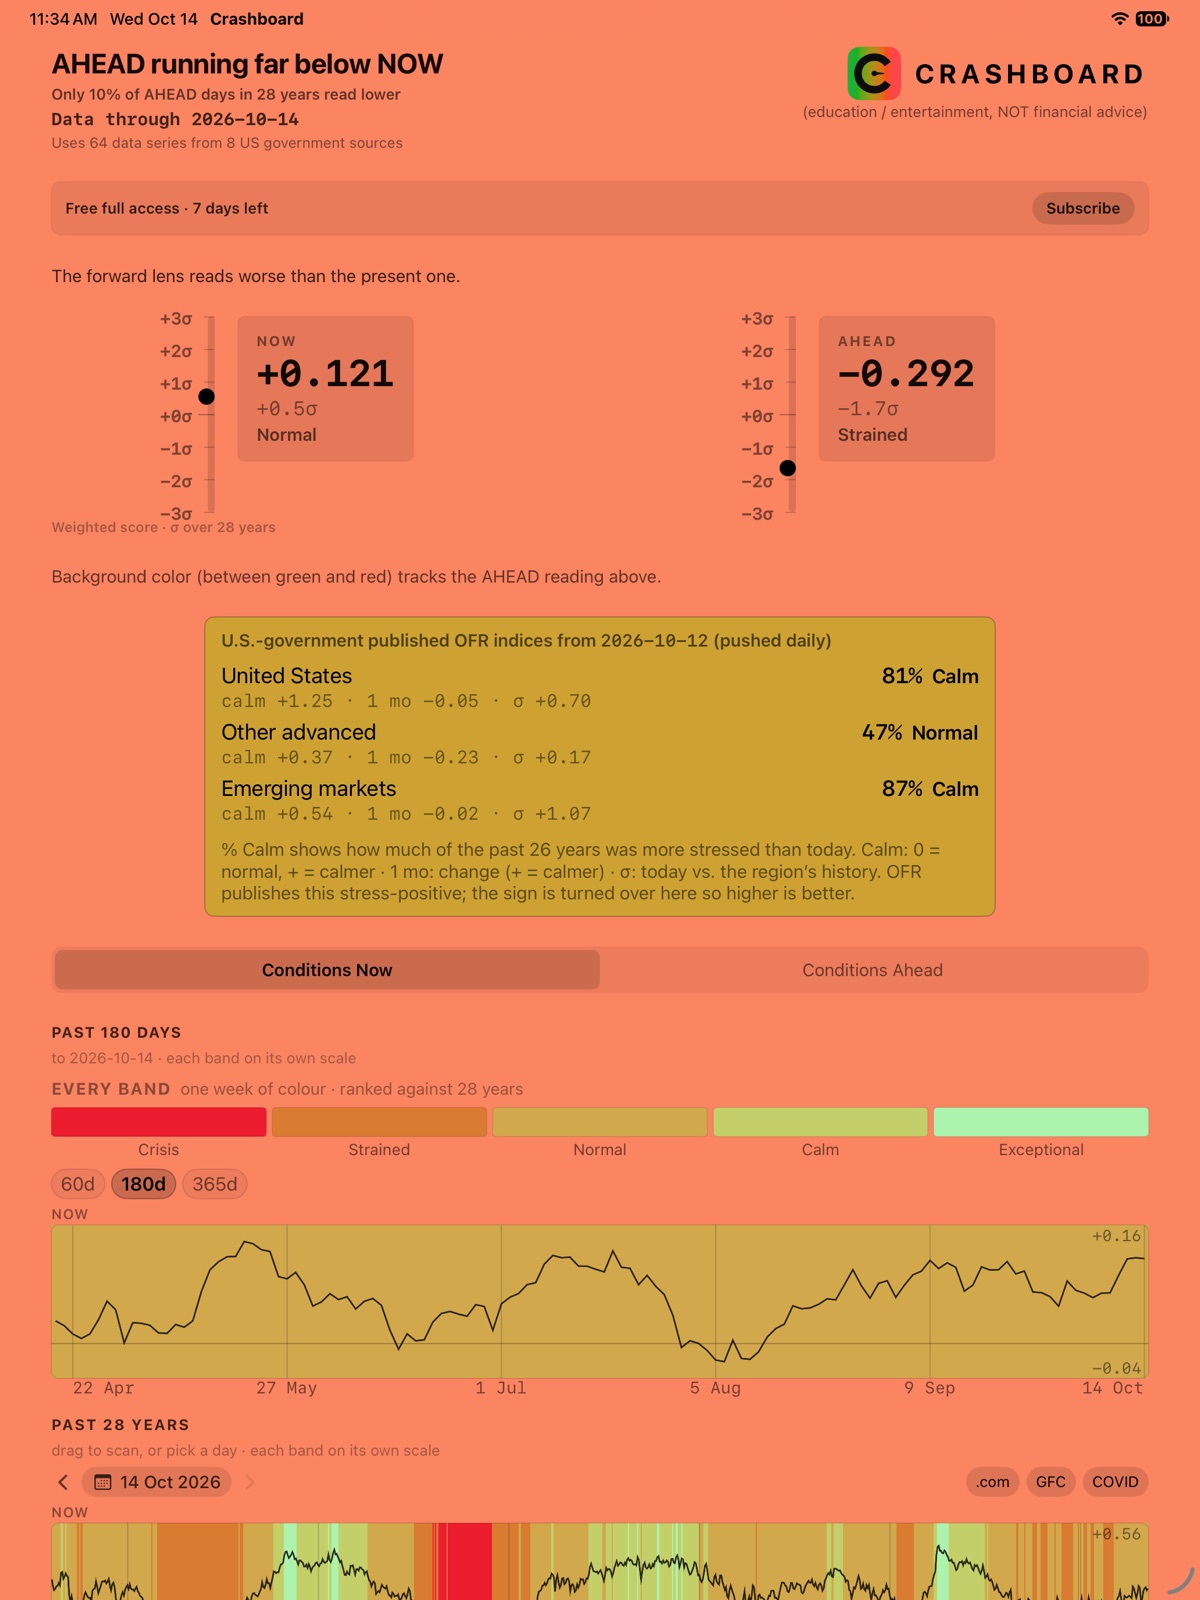Select the 365d range
The image size is (1200, 1600).
pyautogui.click(x=215, y=1184)
